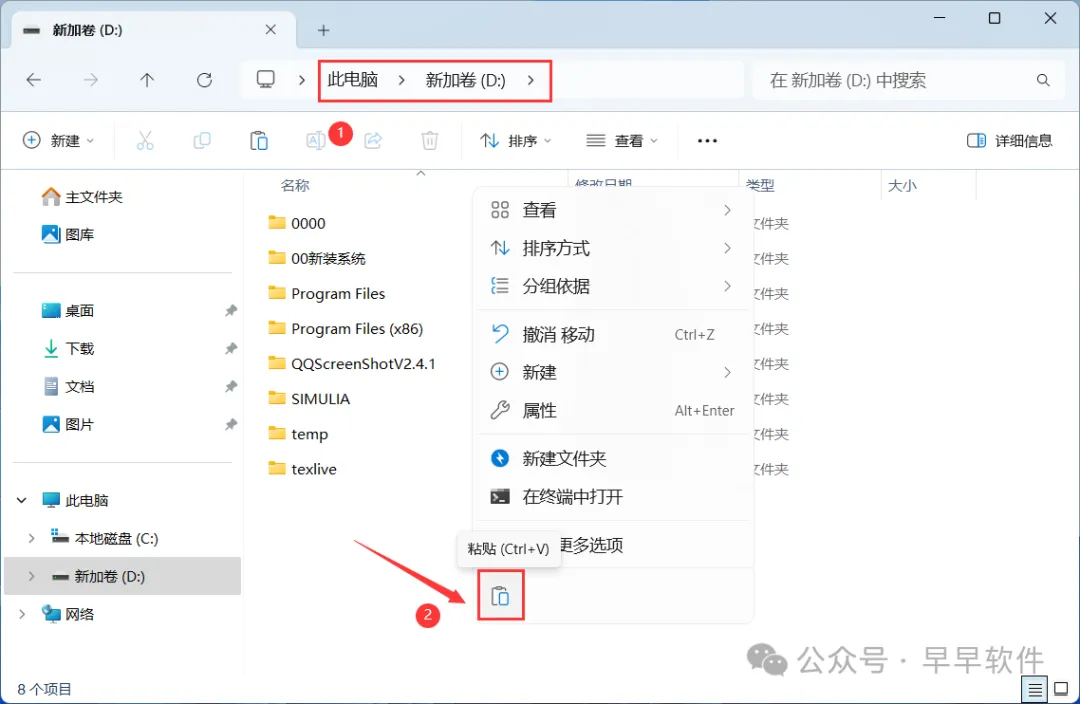Open 分组依据 submenu in context menu
The image size is (1080, 704).
tap(613, 286)
